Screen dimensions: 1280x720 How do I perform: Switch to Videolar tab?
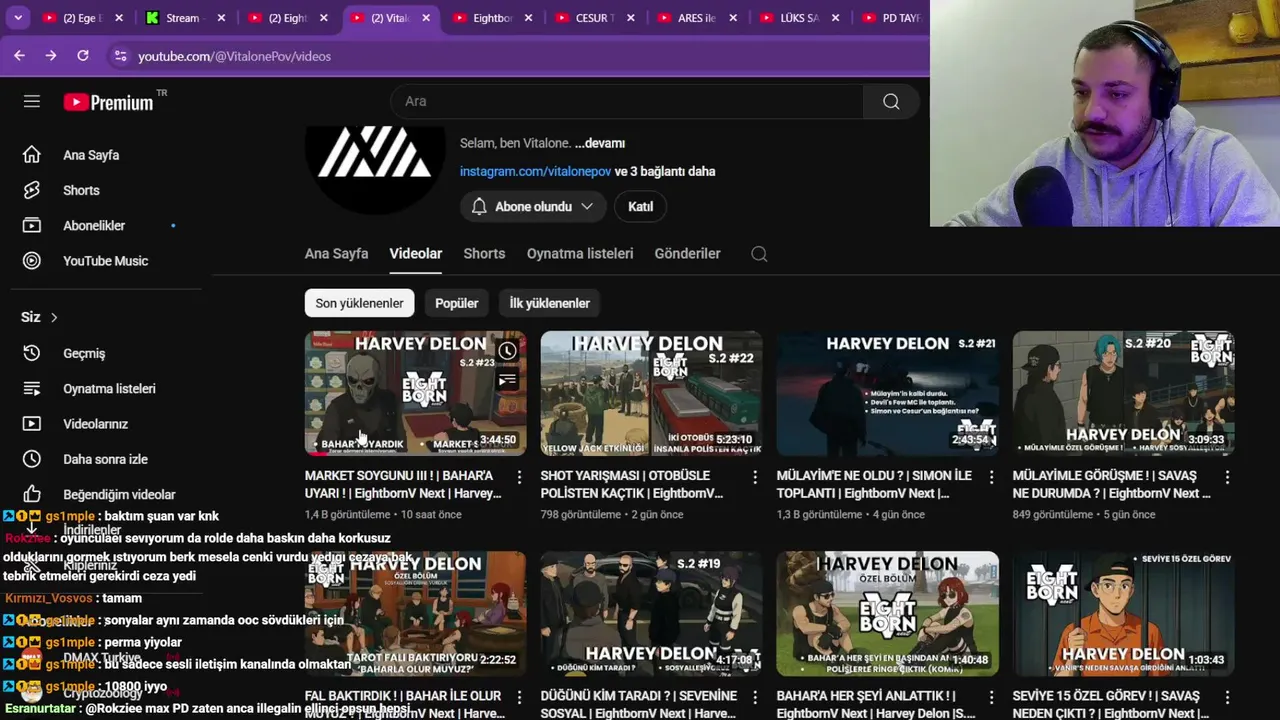click(415, 254)
